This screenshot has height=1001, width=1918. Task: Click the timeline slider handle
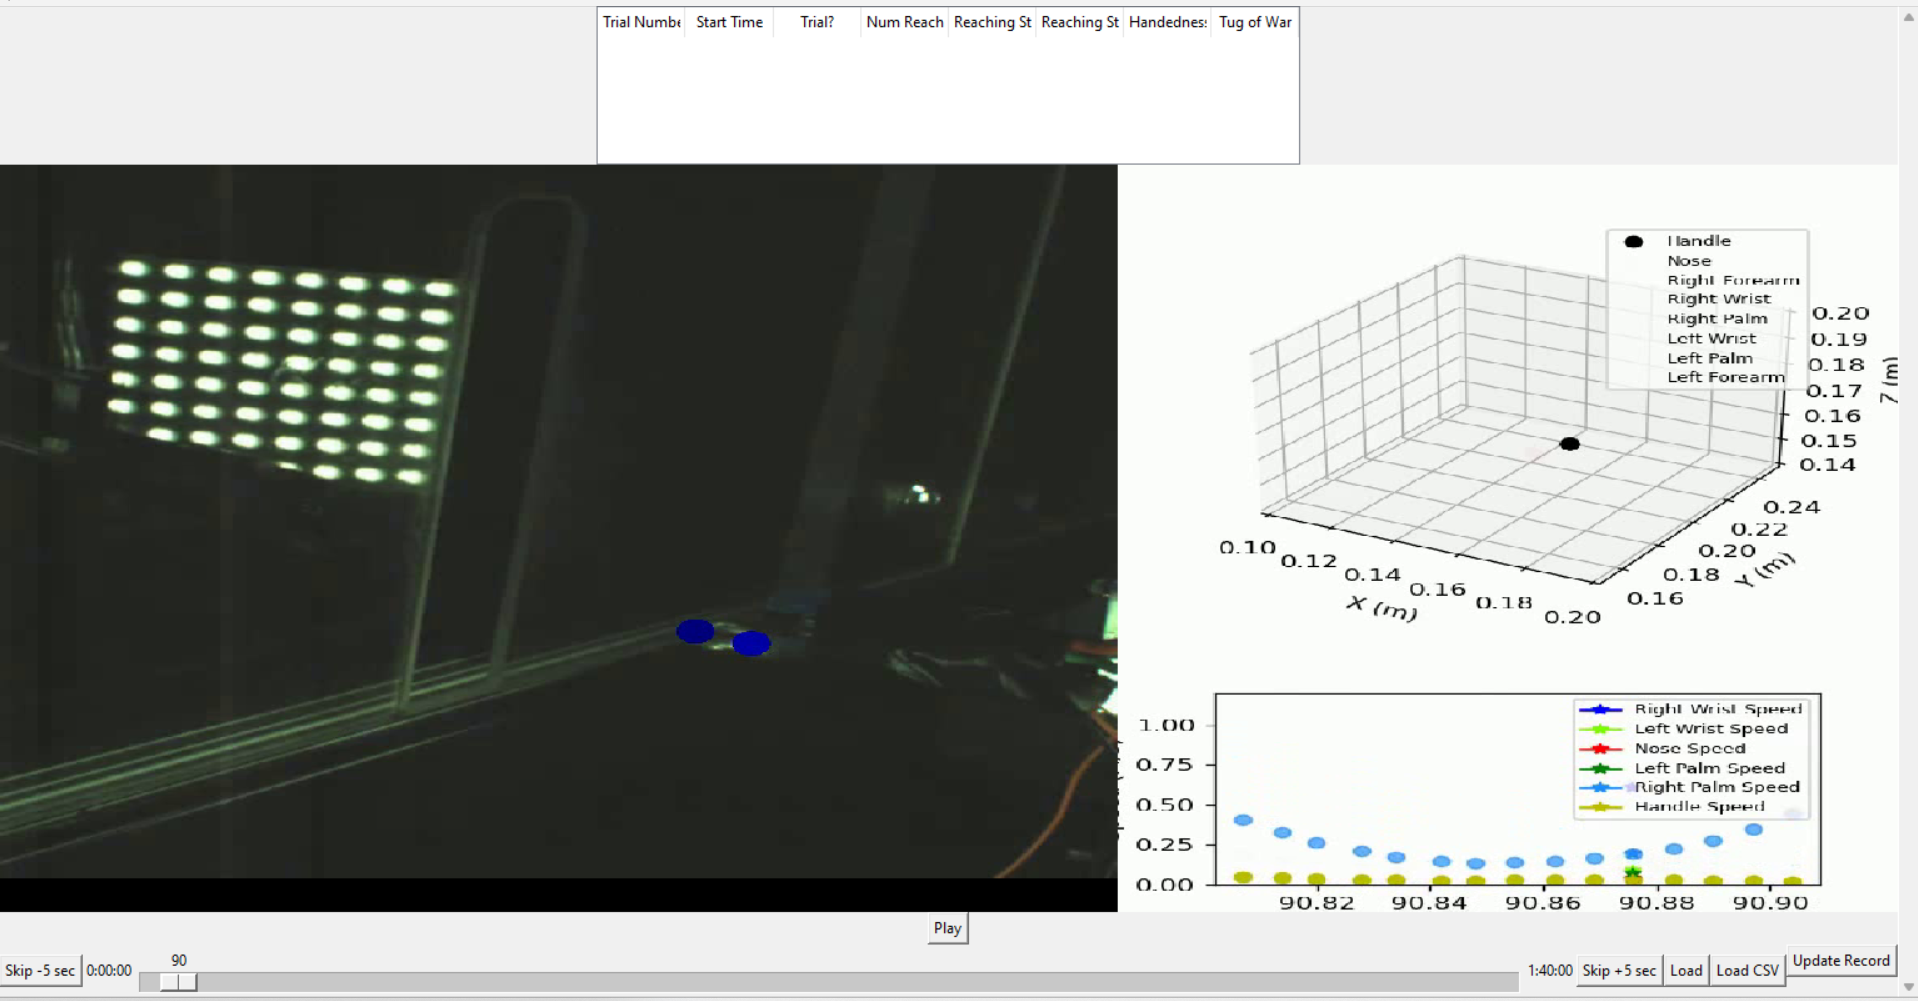[179, 982]
